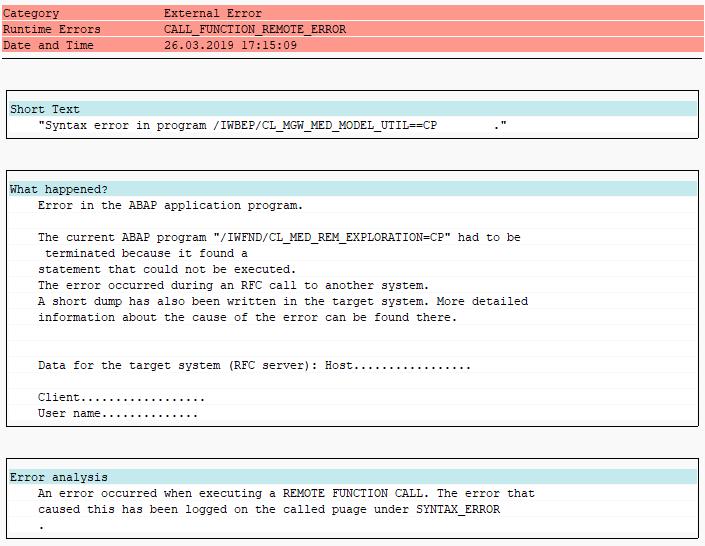
Task: Click the Runtime Errors label
Action: tap(52, 29)
